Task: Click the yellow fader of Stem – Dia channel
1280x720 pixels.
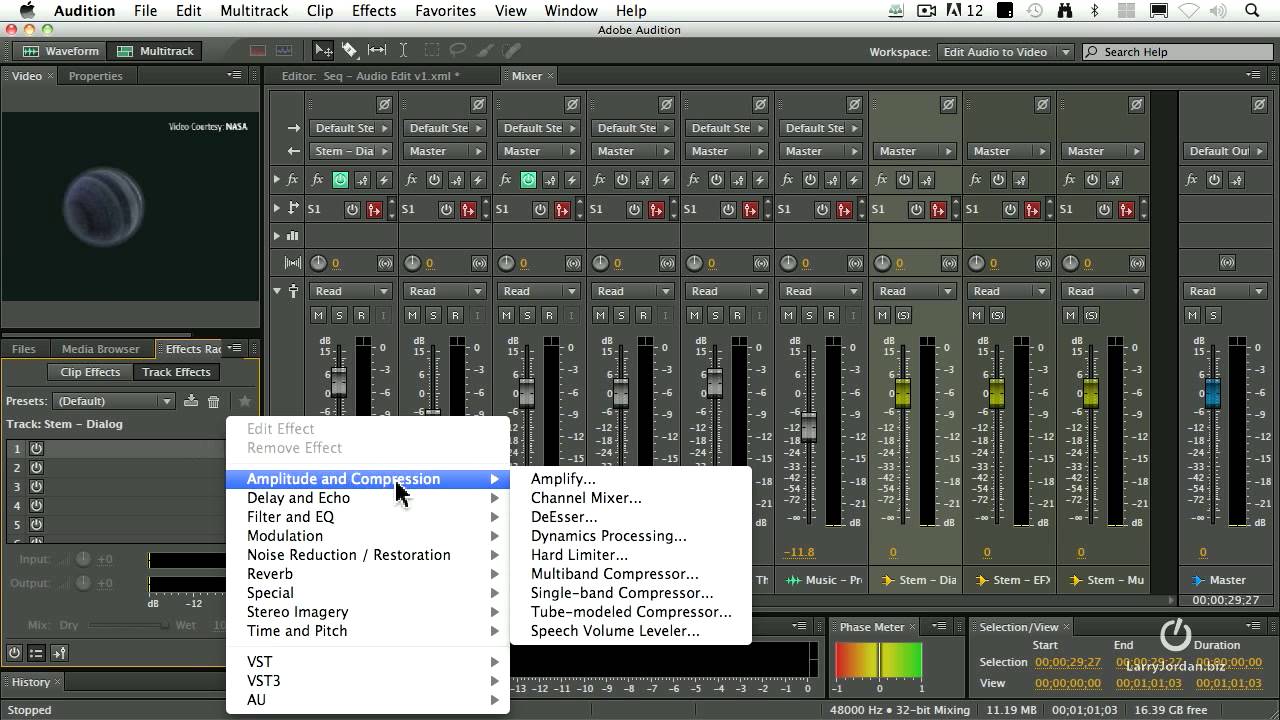Action: click(x=902, y=392)
